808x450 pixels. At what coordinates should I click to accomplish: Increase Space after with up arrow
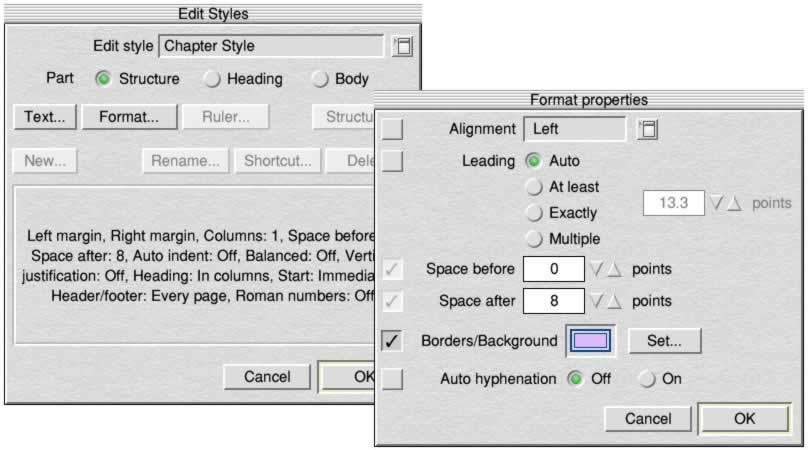click(615, 301)
